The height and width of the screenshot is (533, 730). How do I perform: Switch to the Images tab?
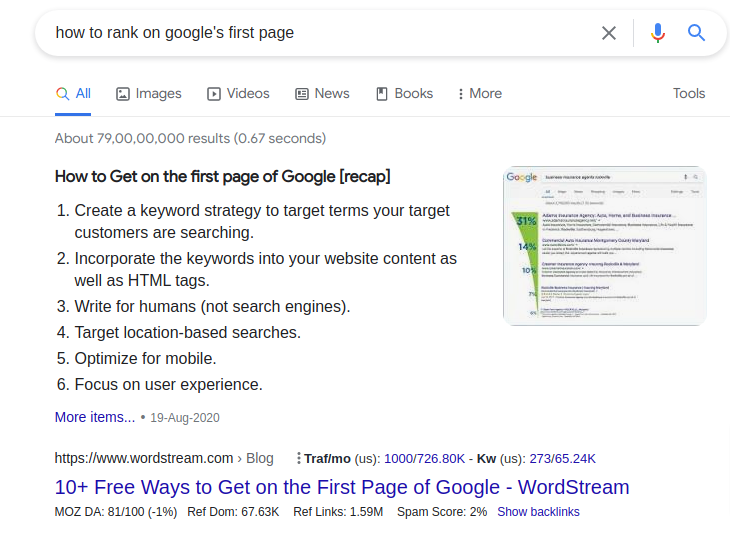149,94
